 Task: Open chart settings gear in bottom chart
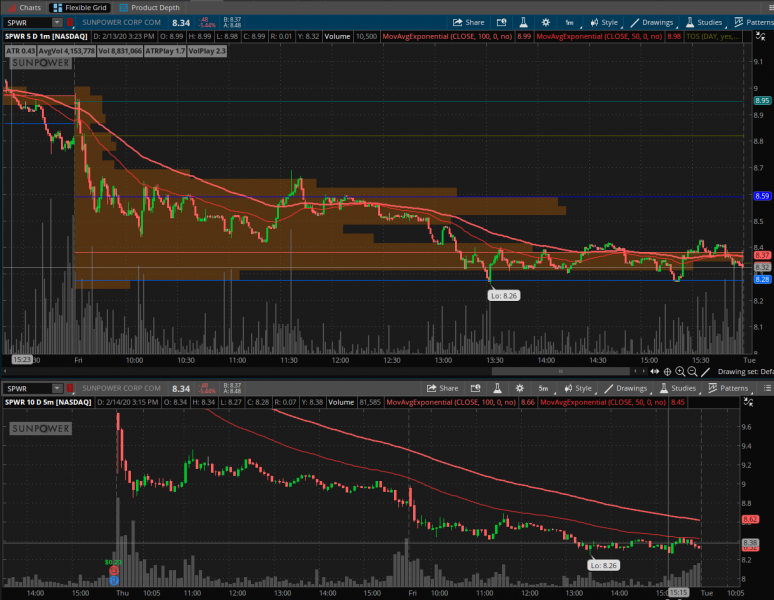pyautogui.click(x=519, y=388)
